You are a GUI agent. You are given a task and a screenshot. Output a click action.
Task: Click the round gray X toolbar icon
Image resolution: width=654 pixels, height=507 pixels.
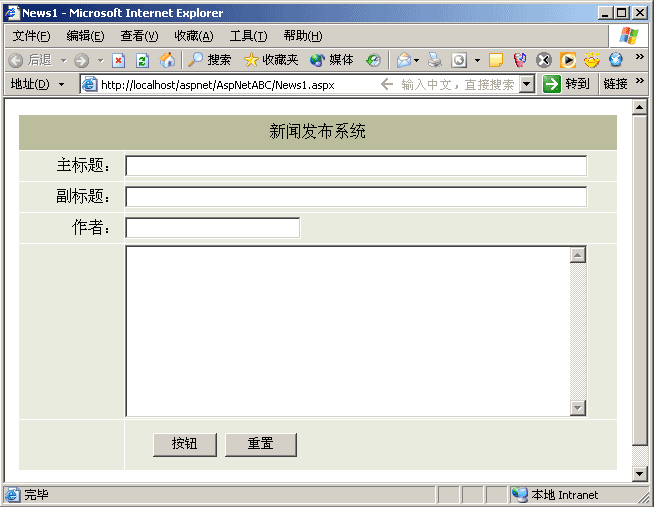coord(543,60)
